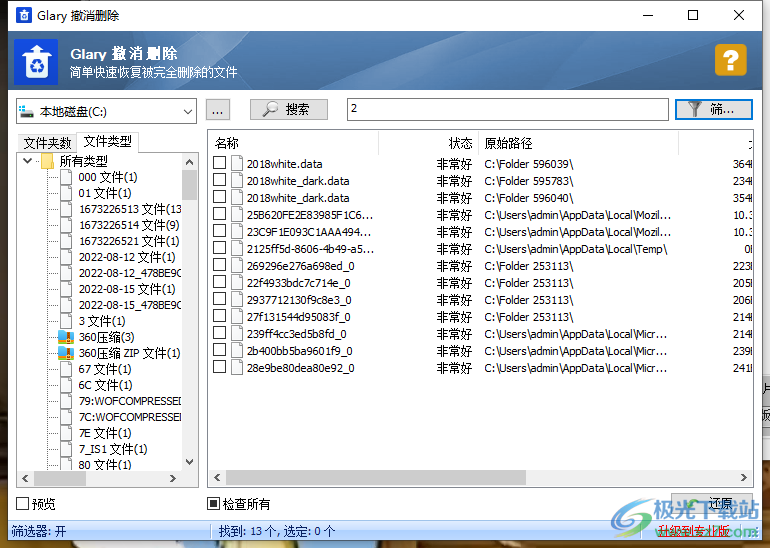Click tree panel scroll right arrow

(172, 478)
